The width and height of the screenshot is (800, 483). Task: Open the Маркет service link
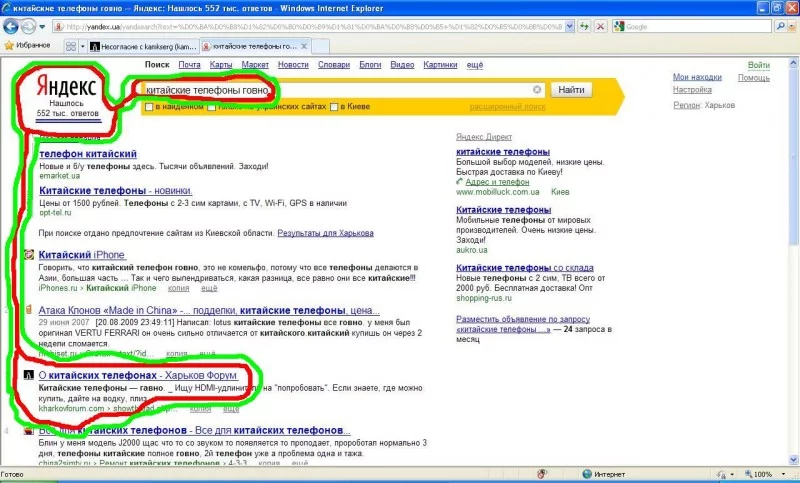(x=255, y=65)
